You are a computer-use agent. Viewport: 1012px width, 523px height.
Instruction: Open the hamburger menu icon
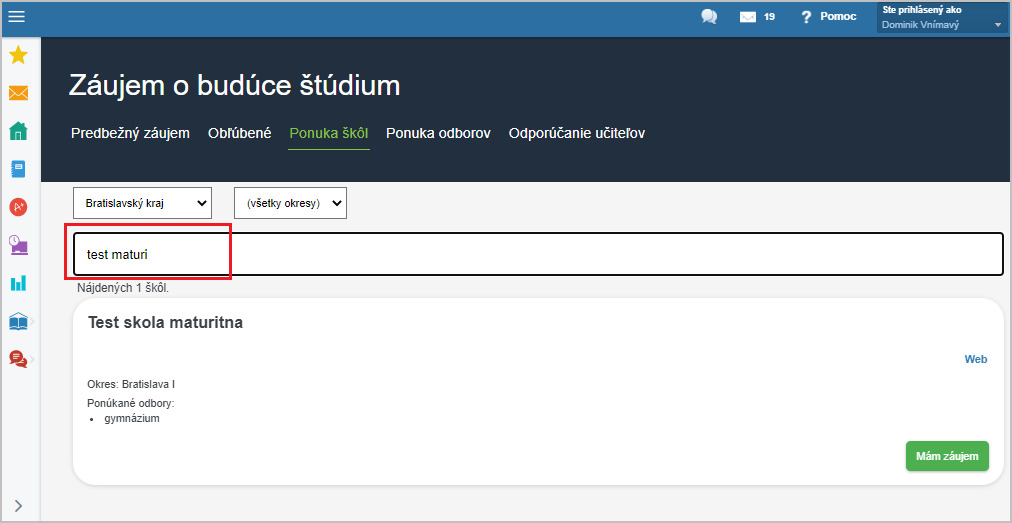[x=16, y=17]
